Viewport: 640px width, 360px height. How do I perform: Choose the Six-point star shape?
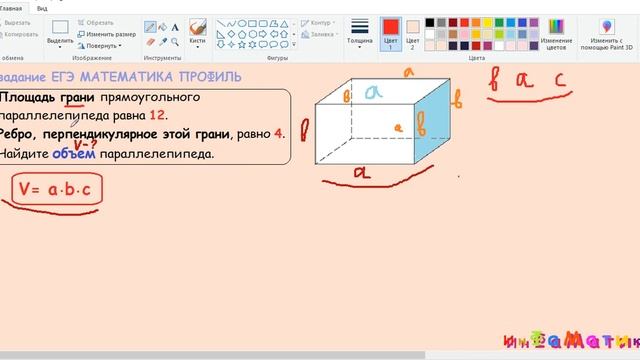click(253, 44)
